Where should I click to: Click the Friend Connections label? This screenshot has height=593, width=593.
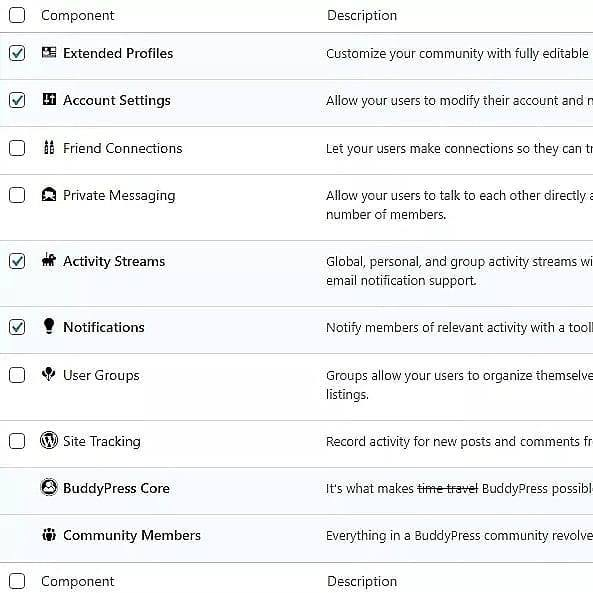(x=123, y=148)
